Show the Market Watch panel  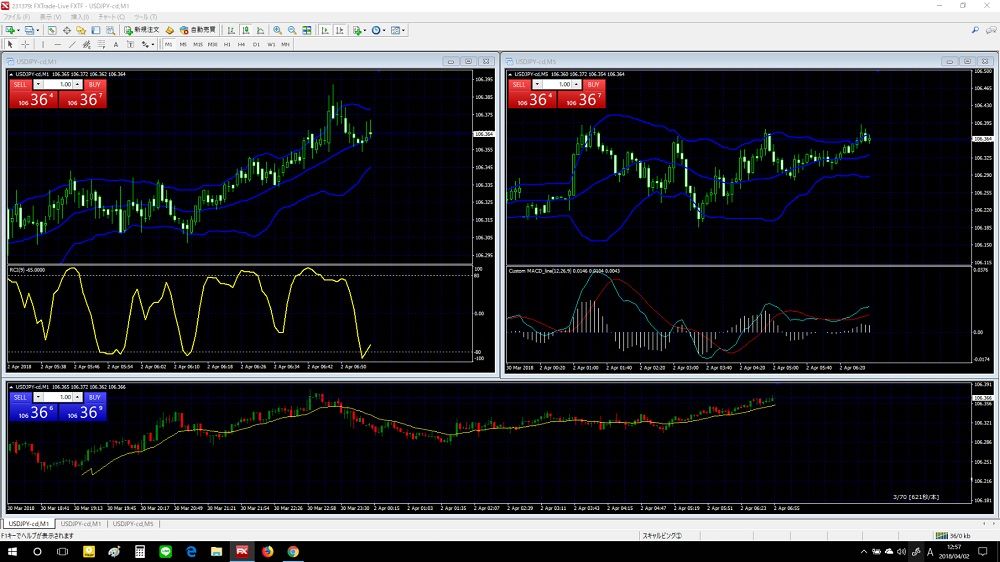(x=52, y=30)
